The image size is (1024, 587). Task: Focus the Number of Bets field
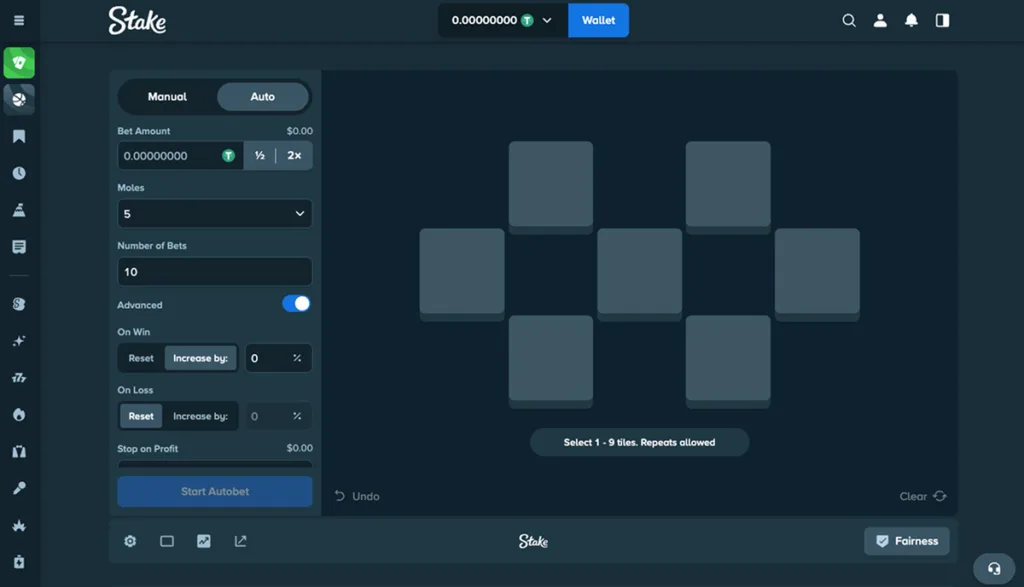coord(215,272)
